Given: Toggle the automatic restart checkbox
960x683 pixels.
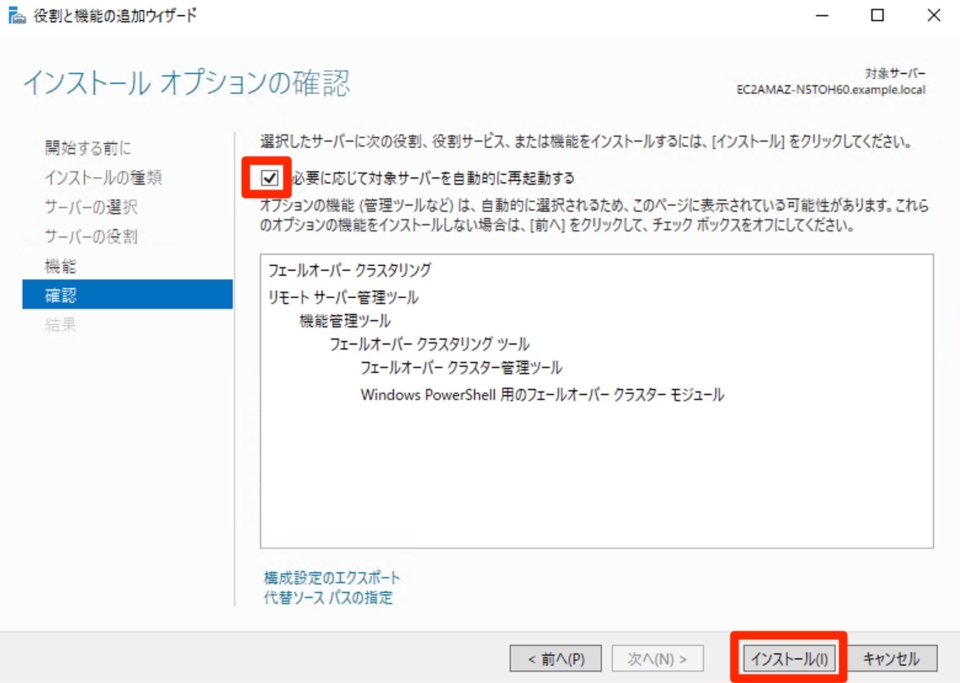Looking at the screenshot, I should (x=269, y=178).
